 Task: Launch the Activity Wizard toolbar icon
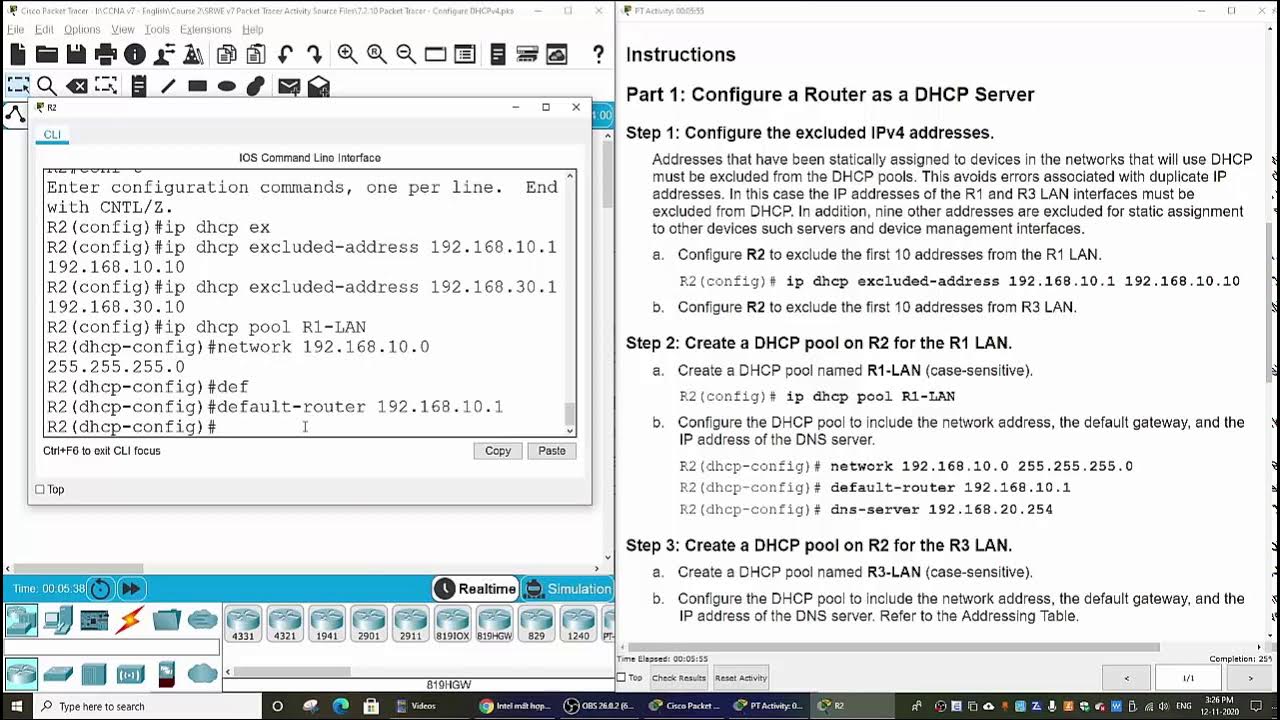pos(193,54)
